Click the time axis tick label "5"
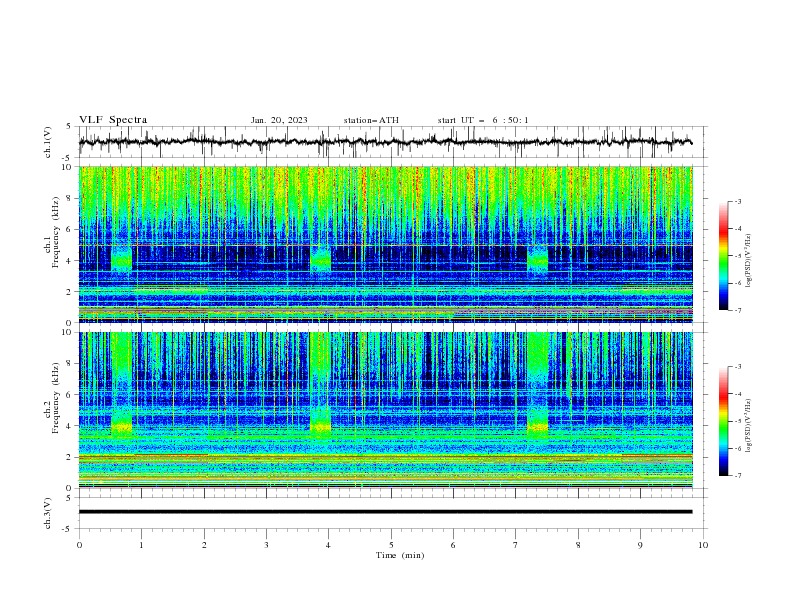 click(391, 545)
